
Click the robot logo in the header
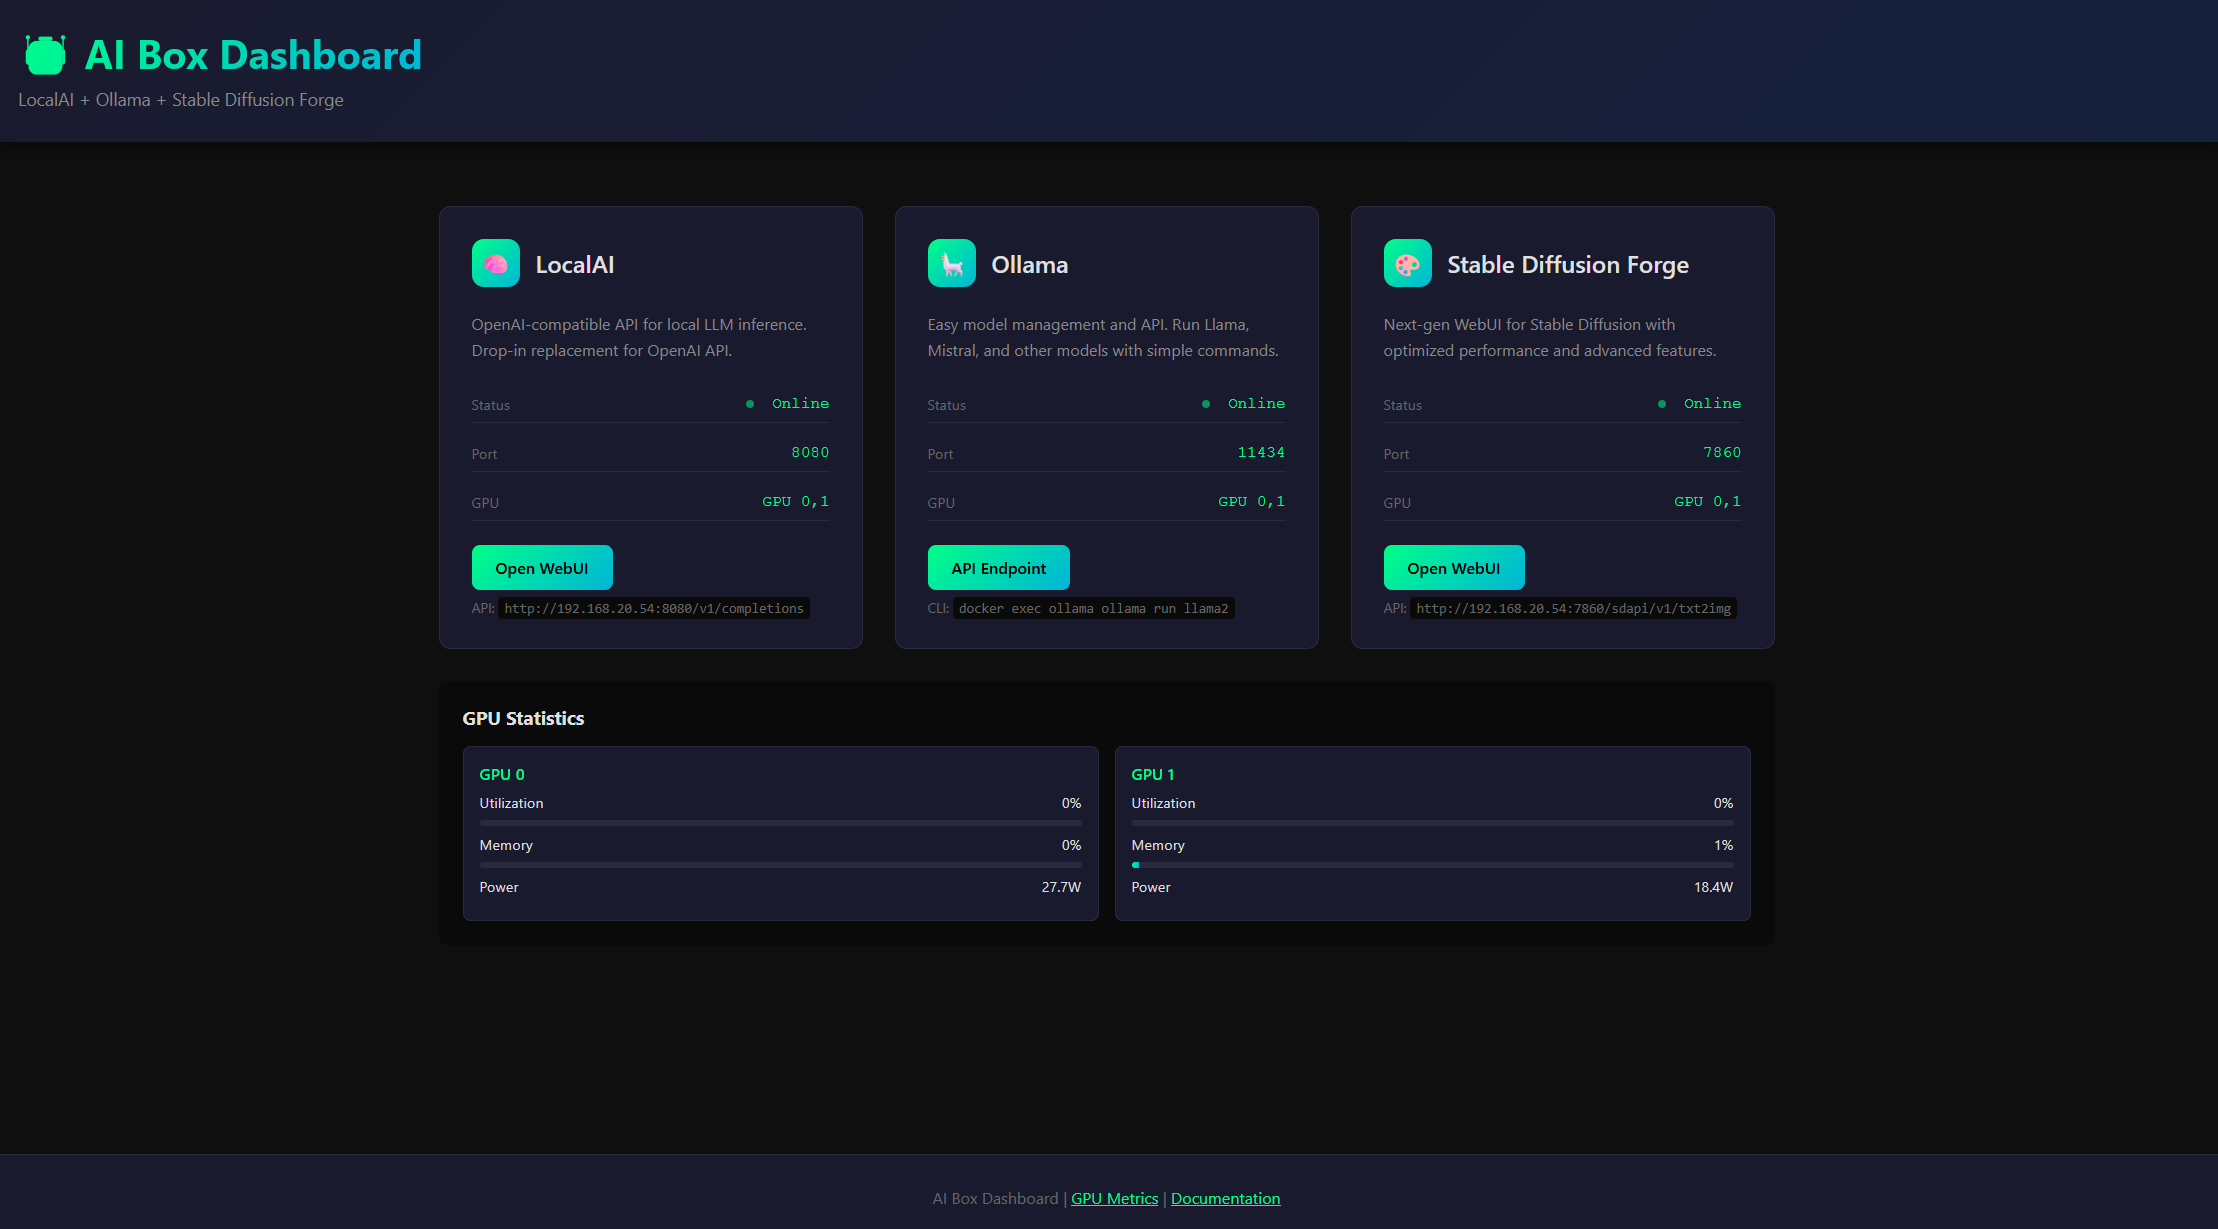(x=44, y=55)
